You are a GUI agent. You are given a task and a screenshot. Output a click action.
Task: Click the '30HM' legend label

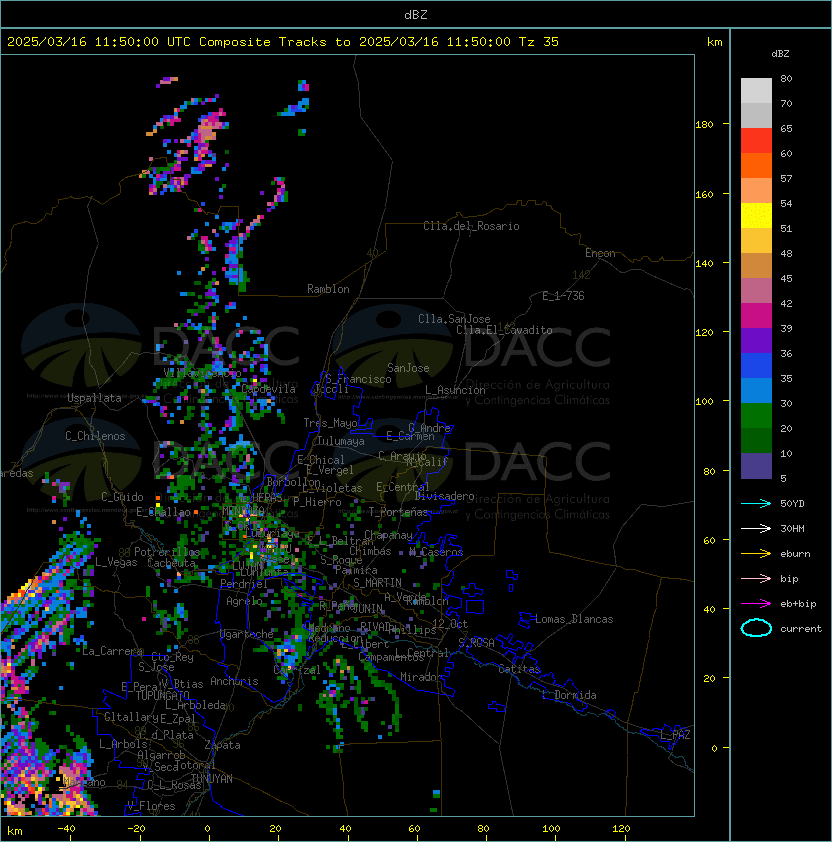[792, 529]
